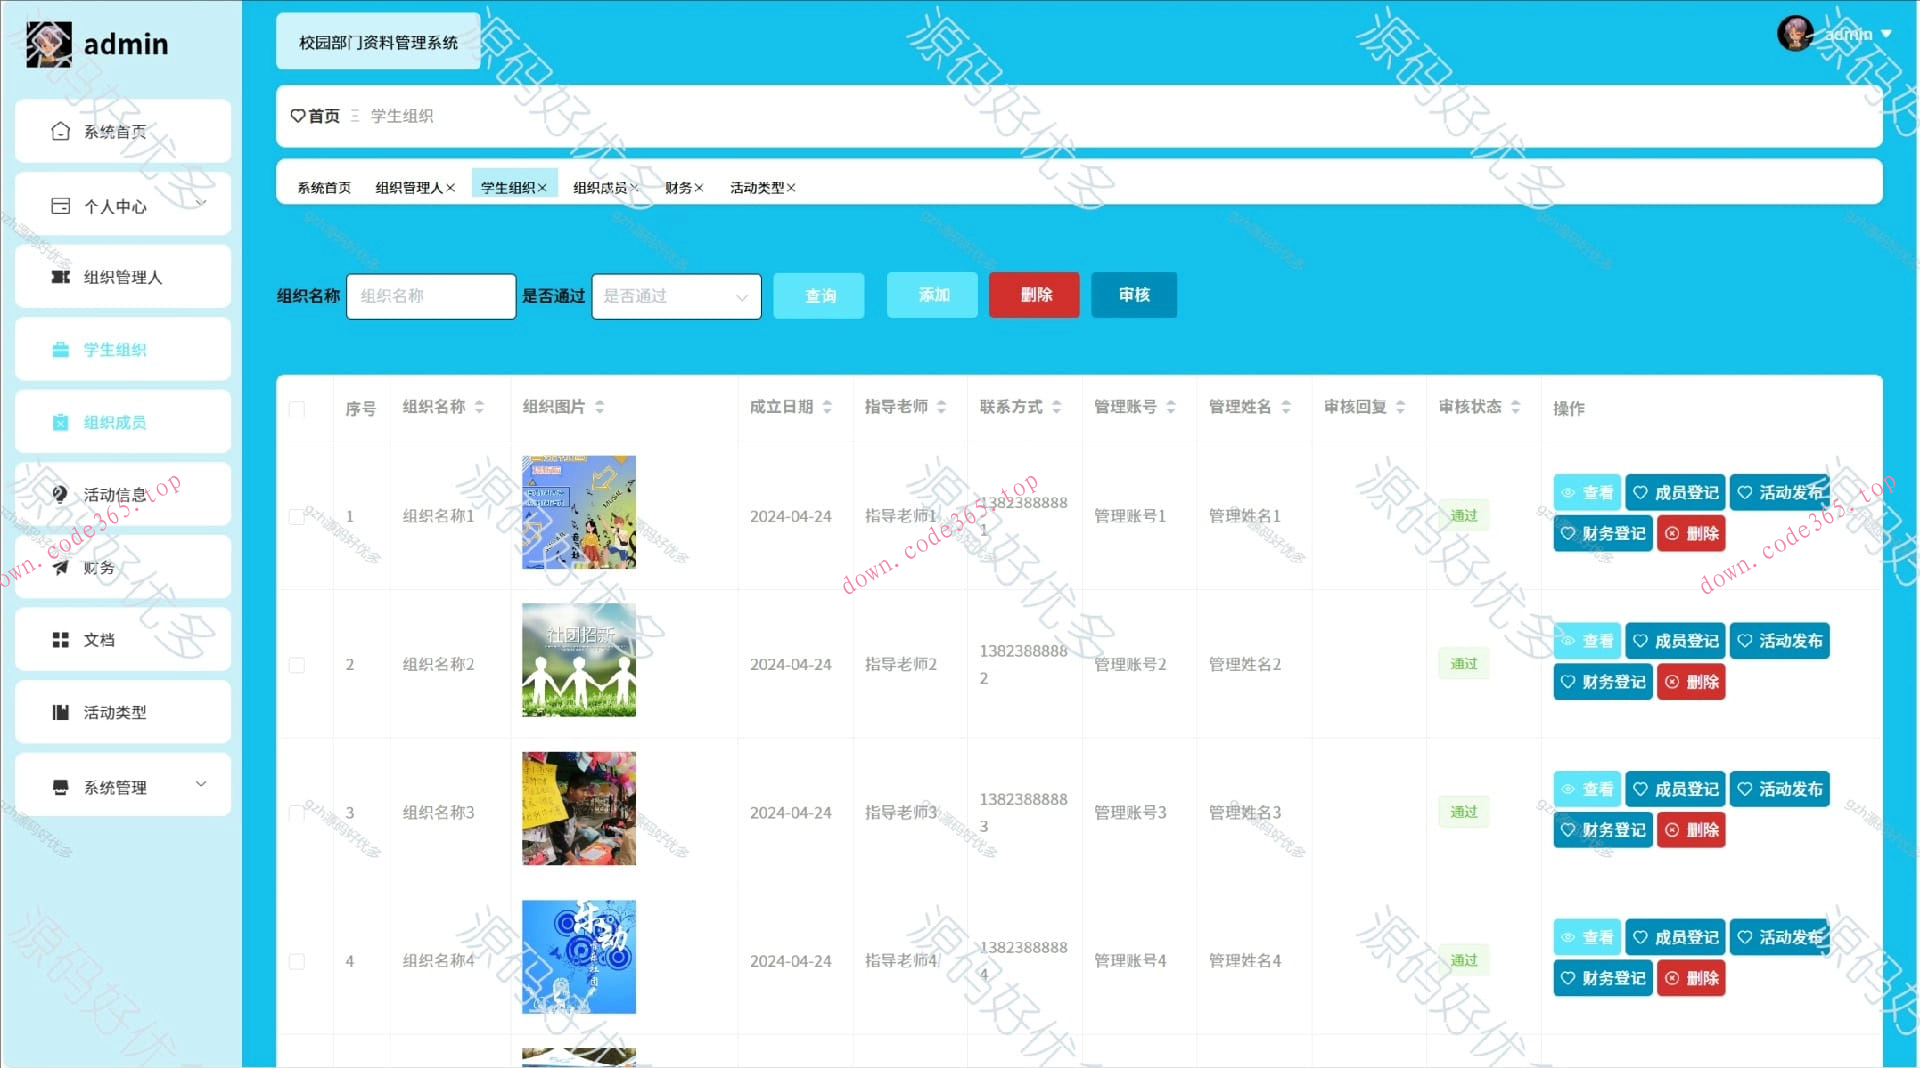Open 活动信息 via its clock sidebar icon

59,494
